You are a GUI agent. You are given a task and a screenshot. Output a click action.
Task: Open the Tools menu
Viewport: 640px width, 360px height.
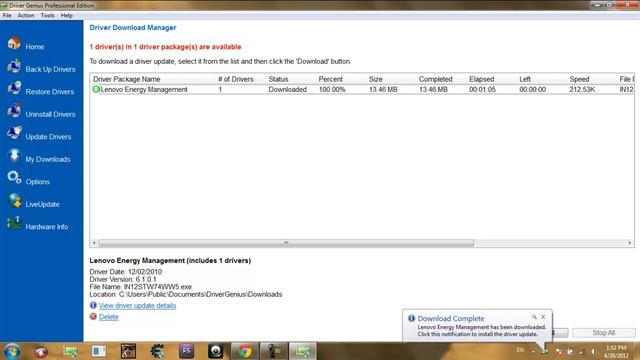tap(47, 16)
